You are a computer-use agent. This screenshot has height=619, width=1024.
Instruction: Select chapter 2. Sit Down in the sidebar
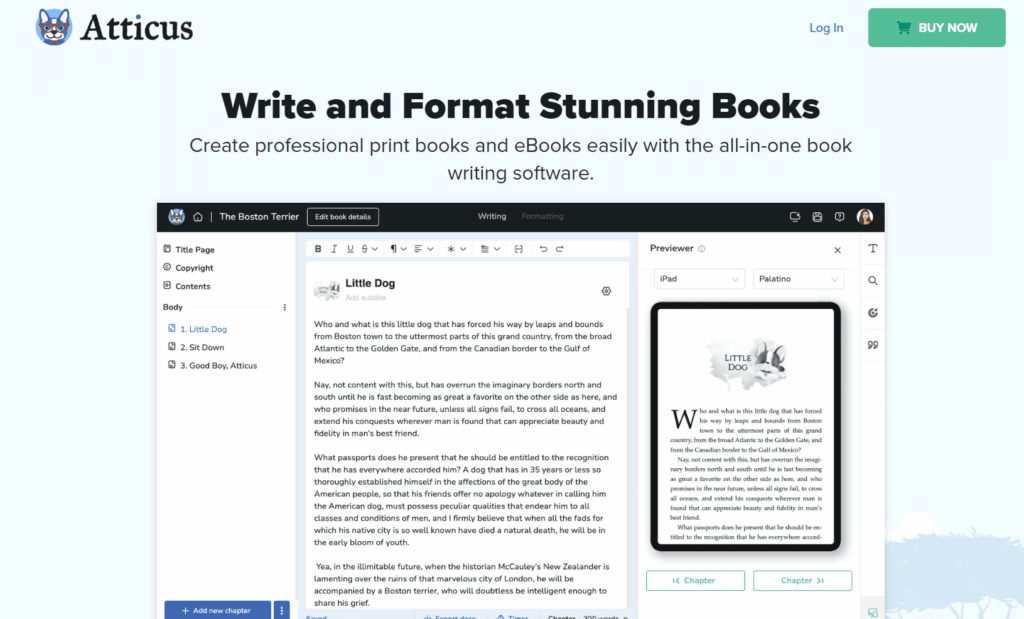click(x=203, y=346)
